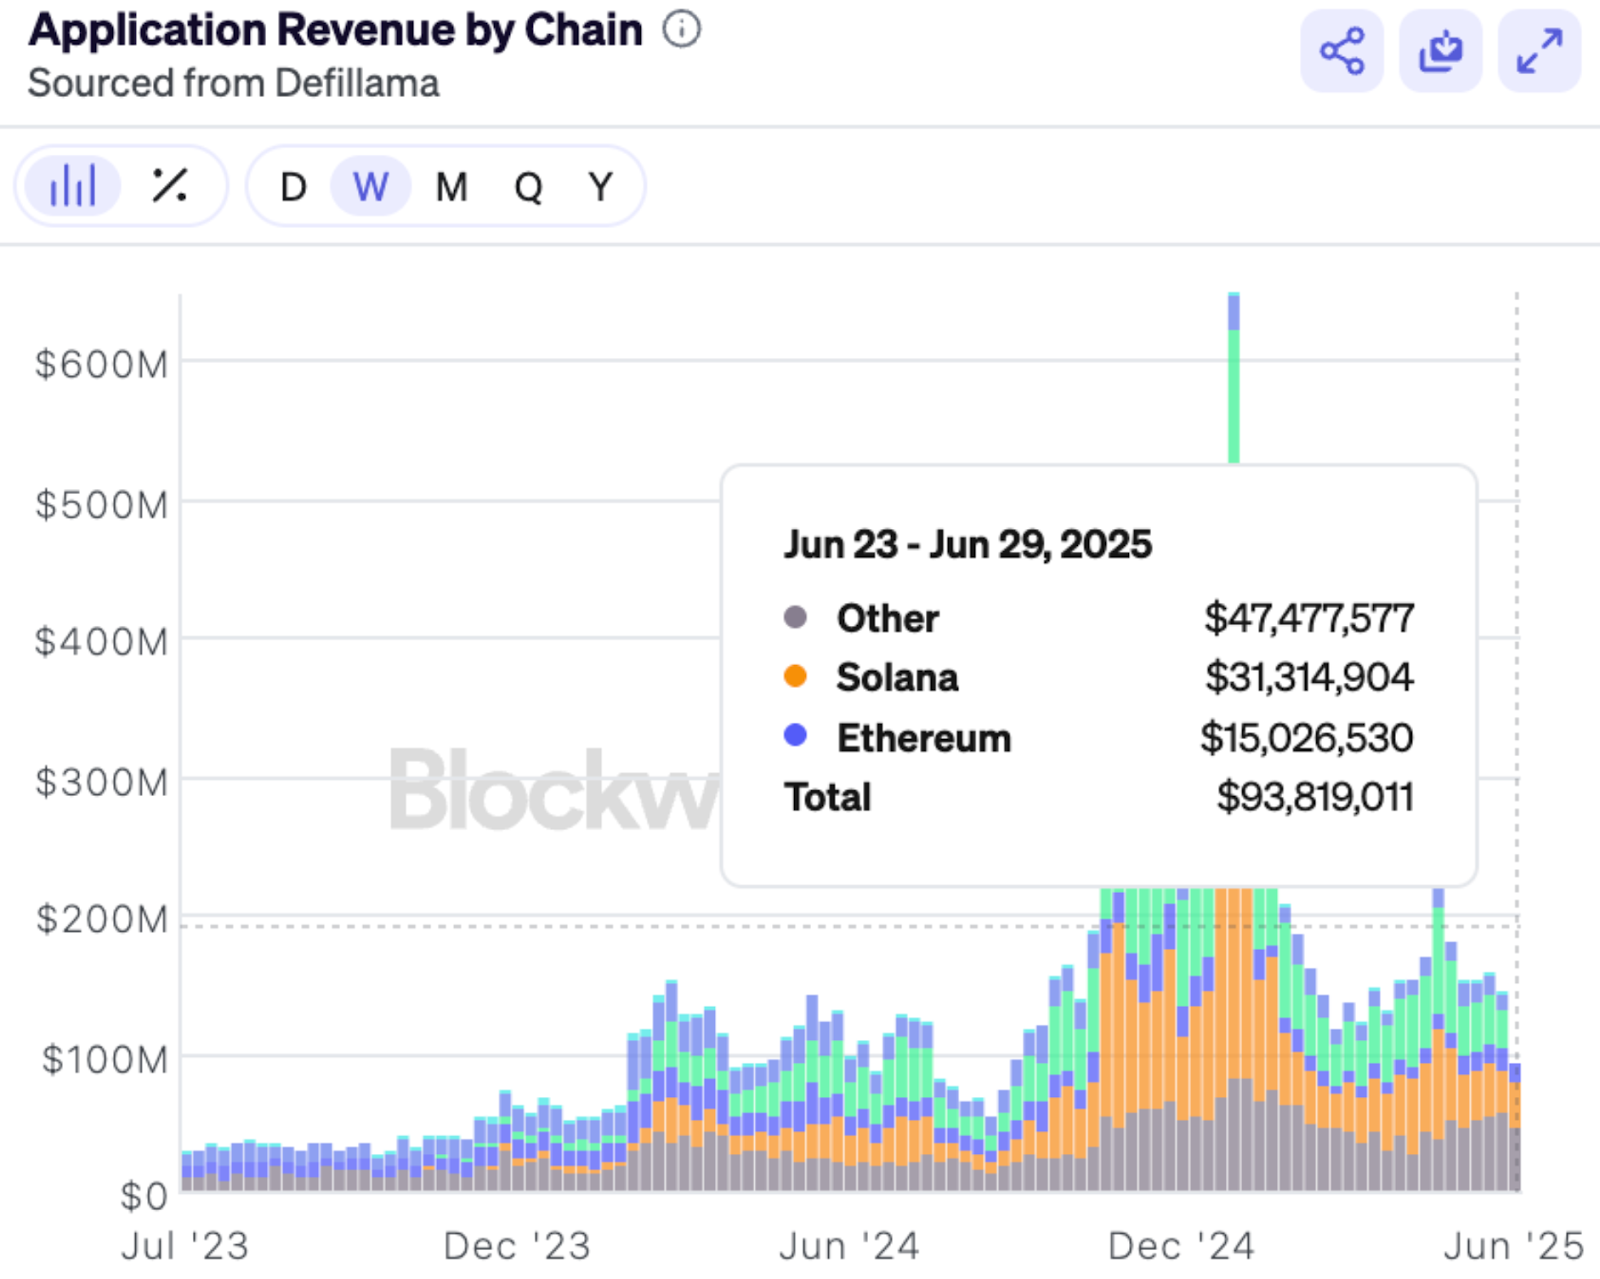Click the blue Ethereum legend dot
1600x1279 pixels.
(795, 736)
